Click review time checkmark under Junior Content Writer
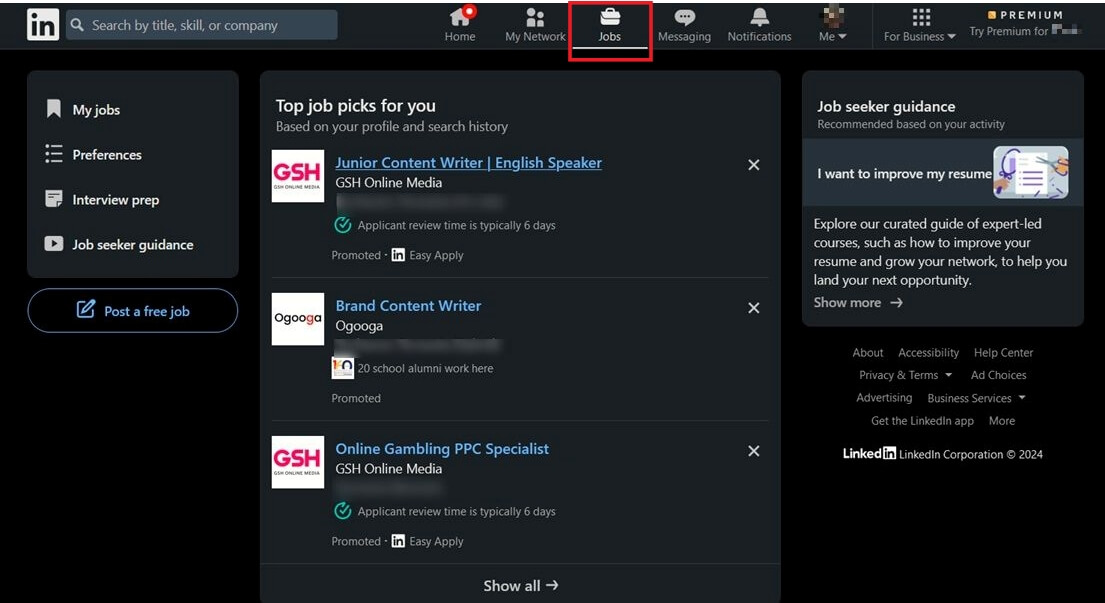Image resolution: width=1105 pixels, height=603 pixels. 342,225
